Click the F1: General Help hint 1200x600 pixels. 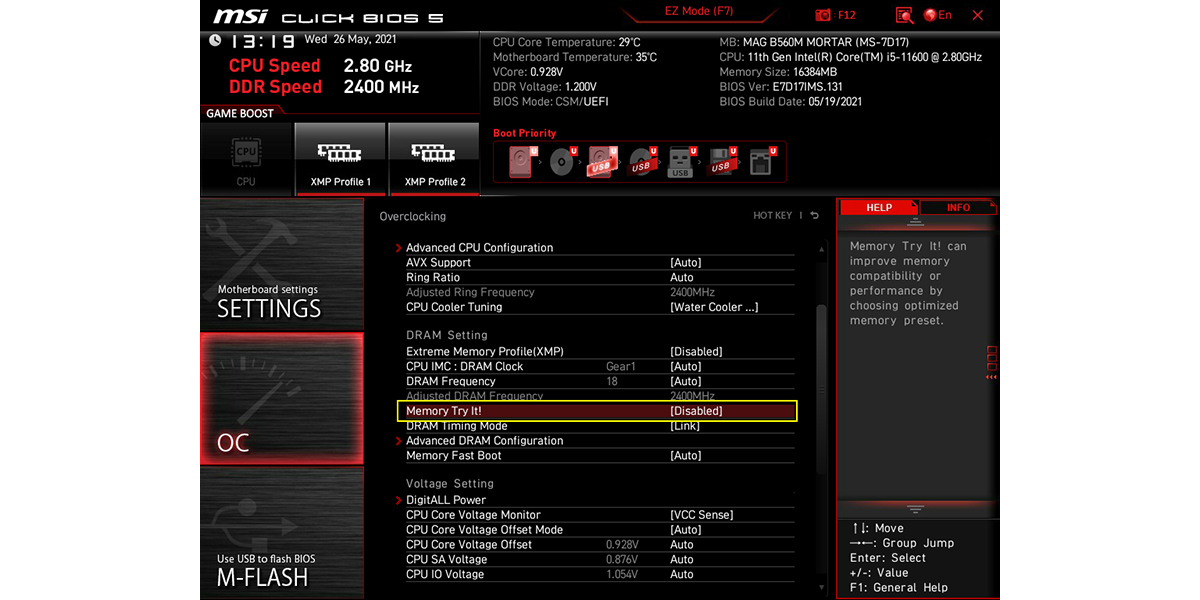(899, 588)
